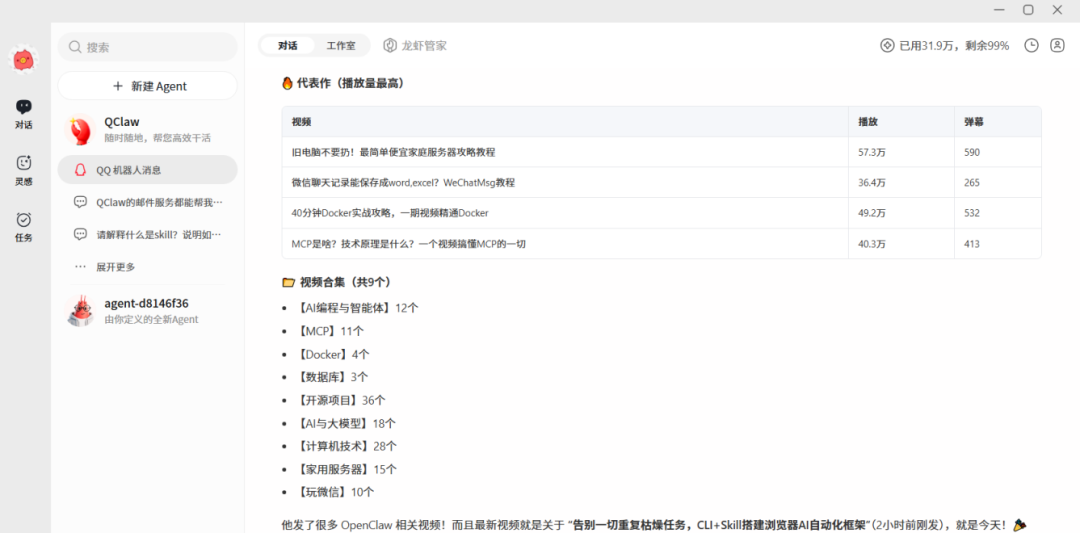
Task: Click the 视频合集（共9个） heading
Action: click(x=338, y=282)
